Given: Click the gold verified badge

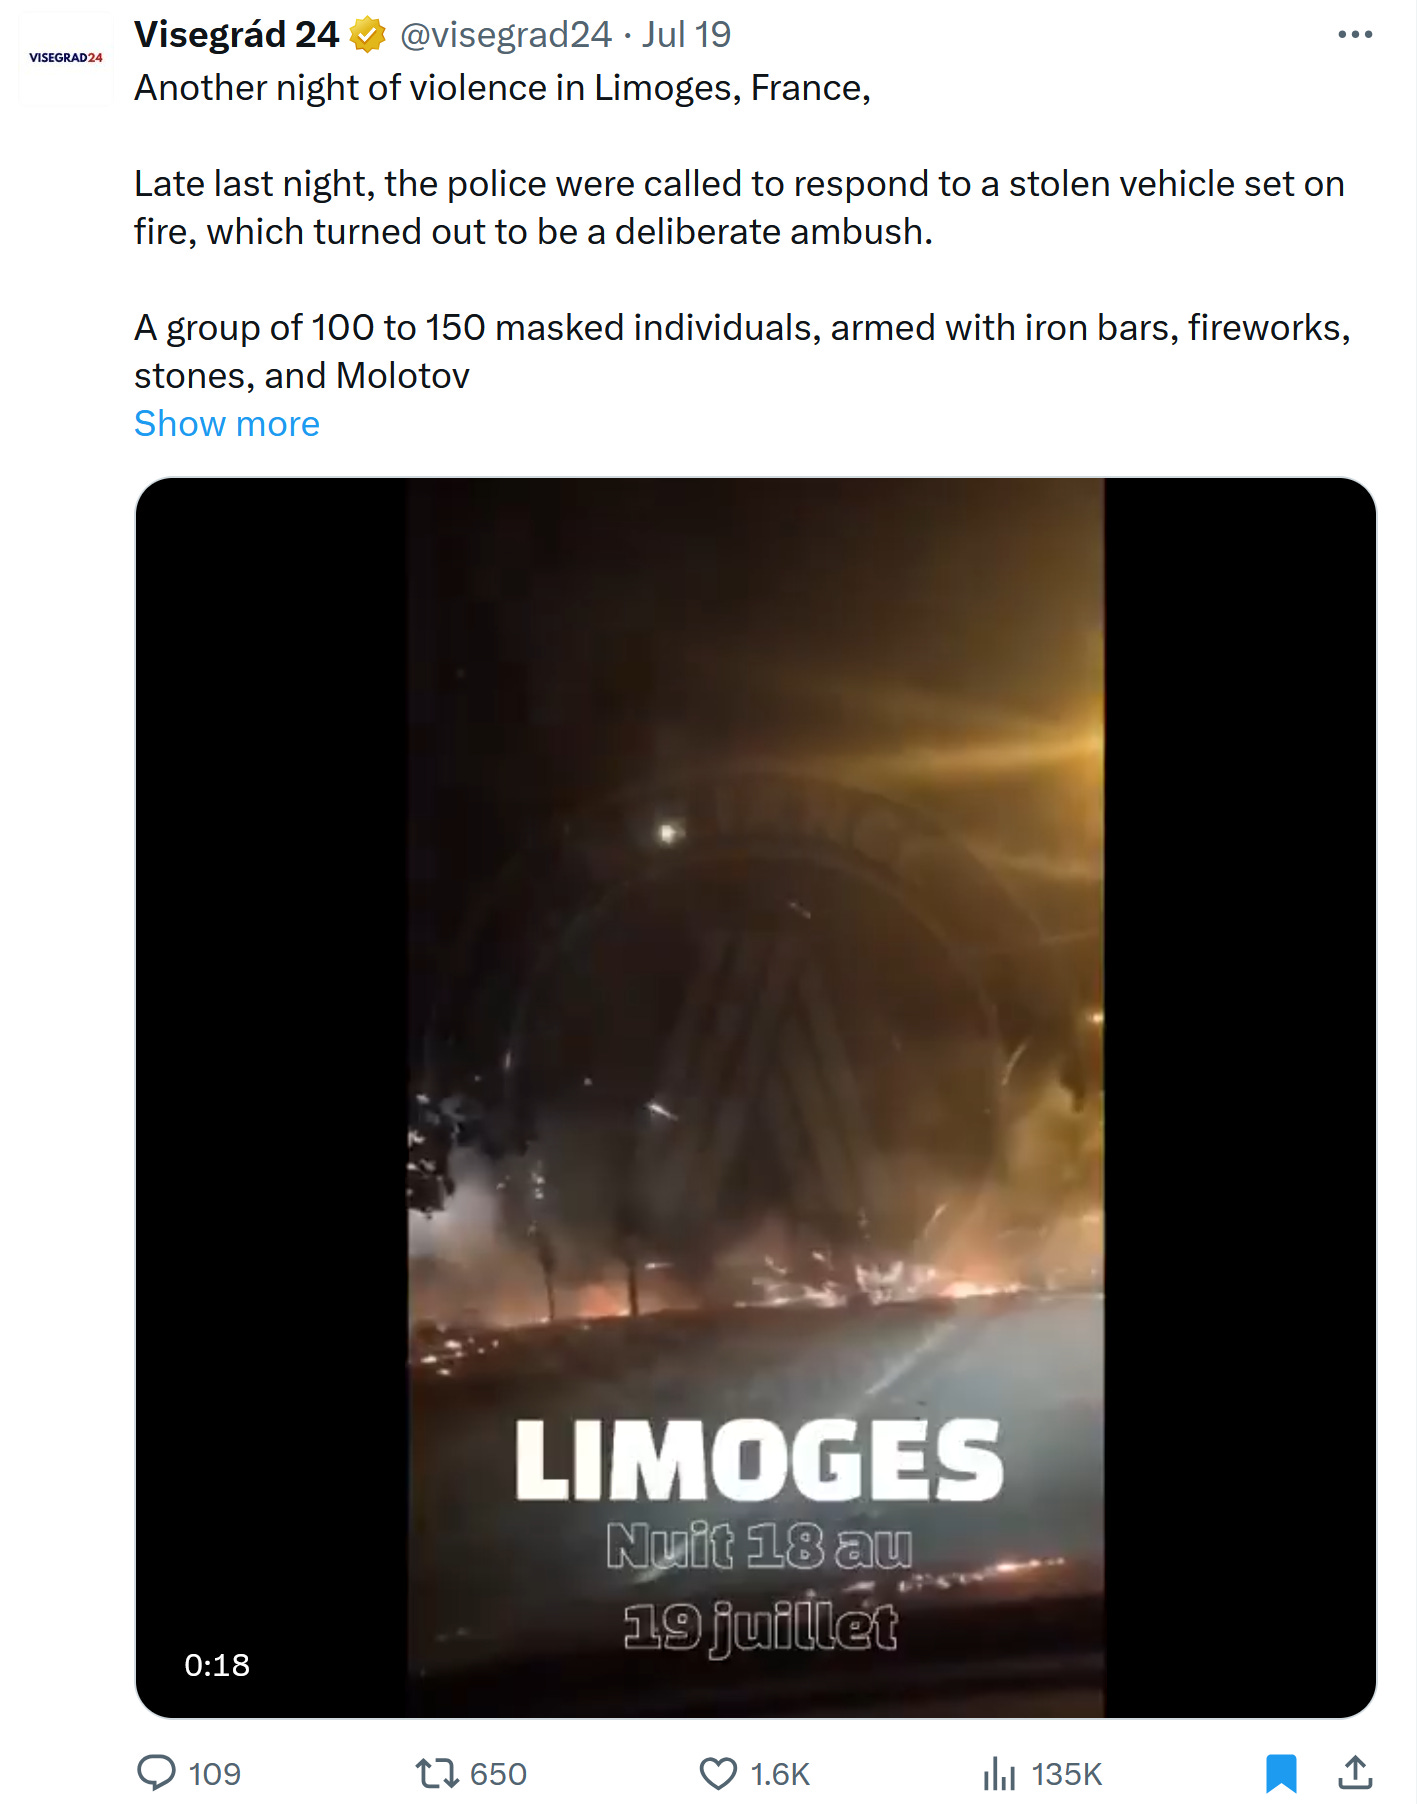Looking at the screenshot, I should point(368,35).
